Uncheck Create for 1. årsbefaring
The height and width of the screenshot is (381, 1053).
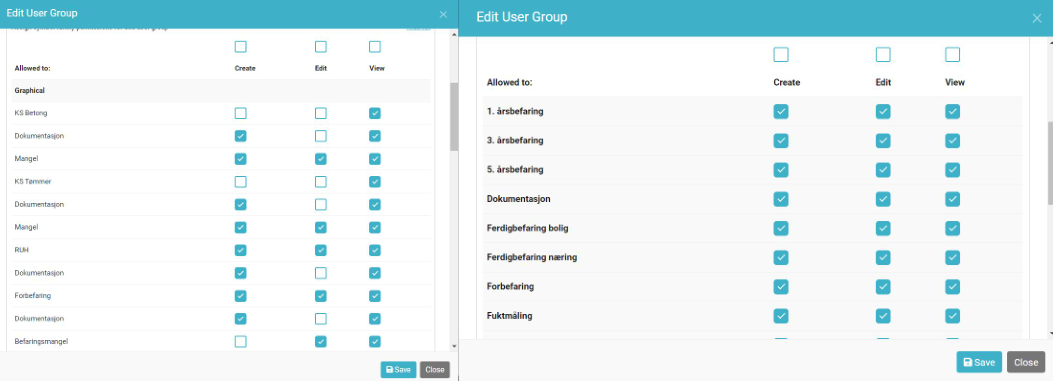point(780,112)
